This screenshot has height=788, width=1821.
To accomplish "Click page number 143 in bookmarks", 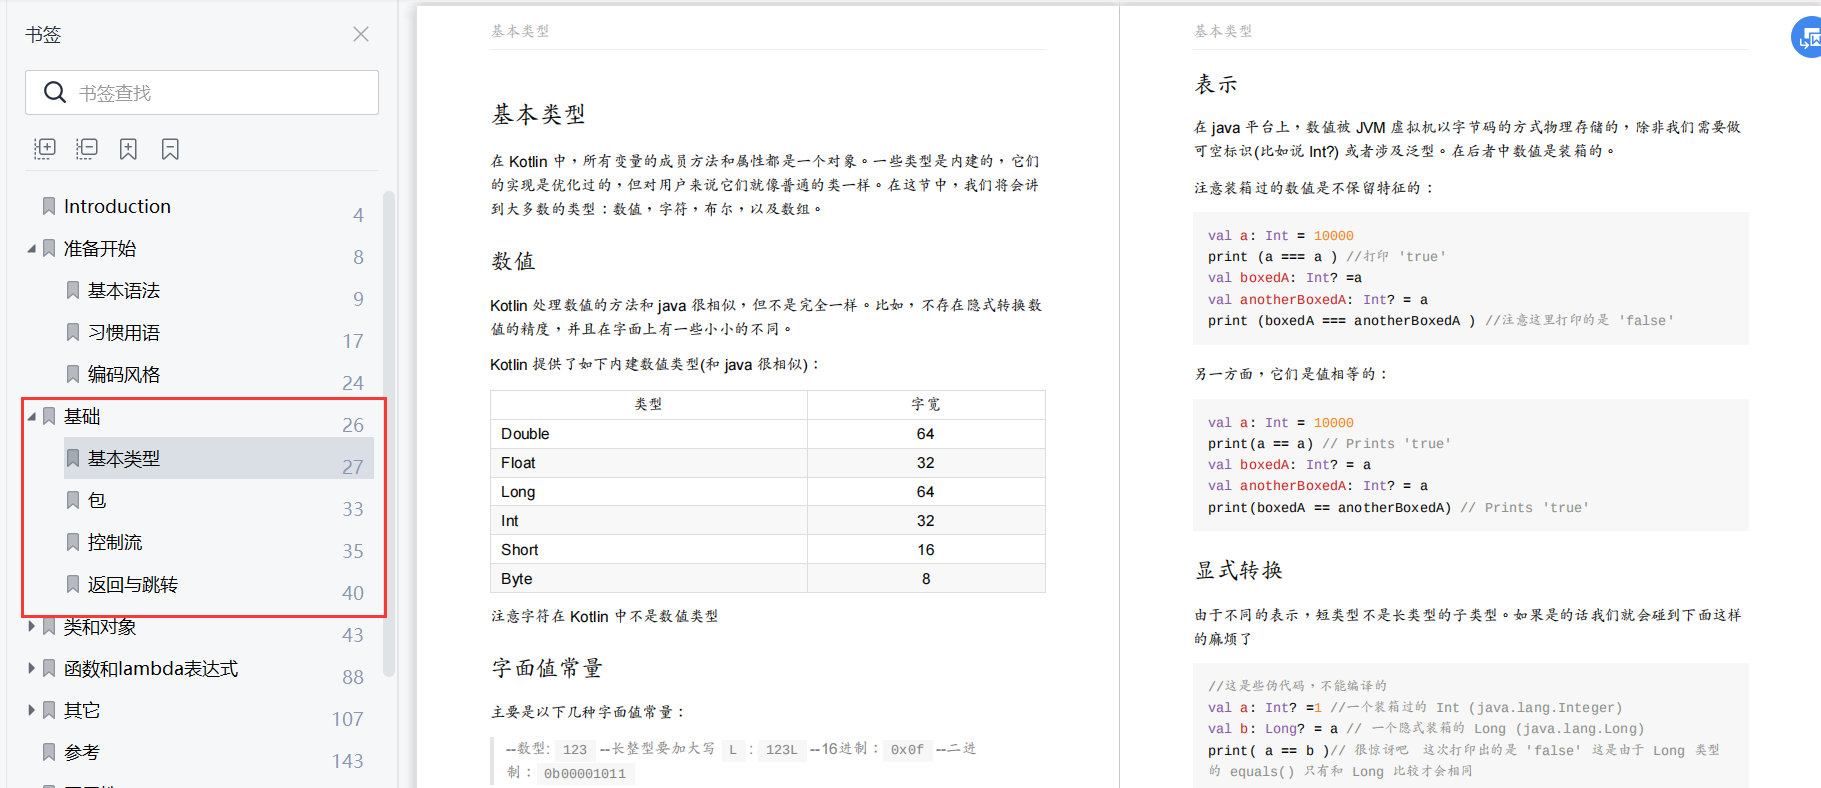I will pos(348,761).
